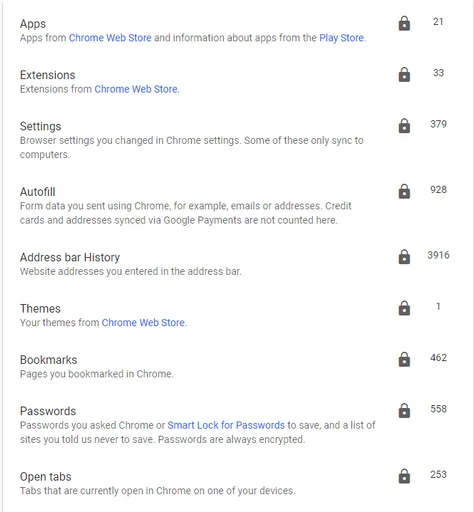Follow Chrome Web Store link under Extensions
The width and height of the screenshot is (474, 512).
(136, 89)
